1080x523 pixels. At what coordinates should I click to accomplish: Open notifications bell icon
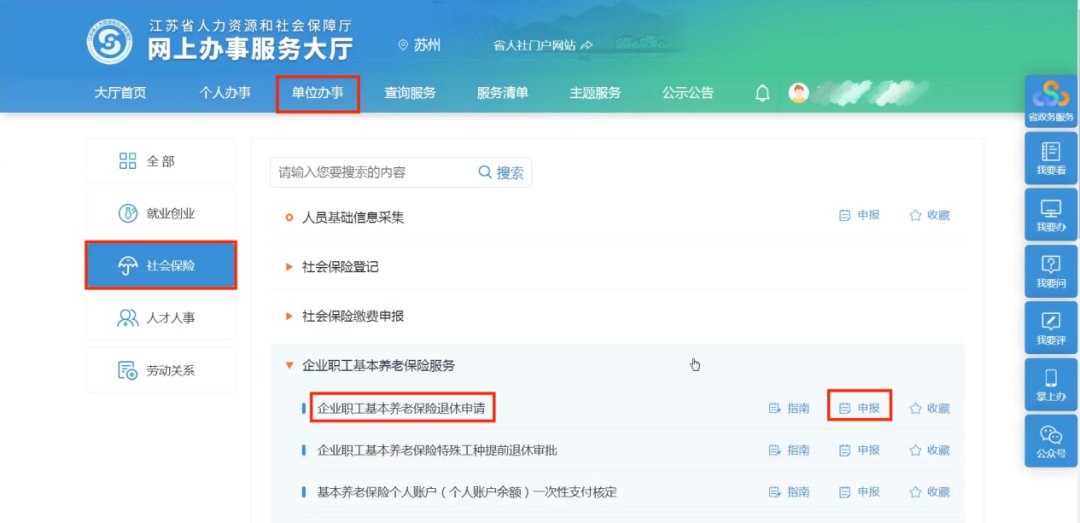(x=762, y=93)
